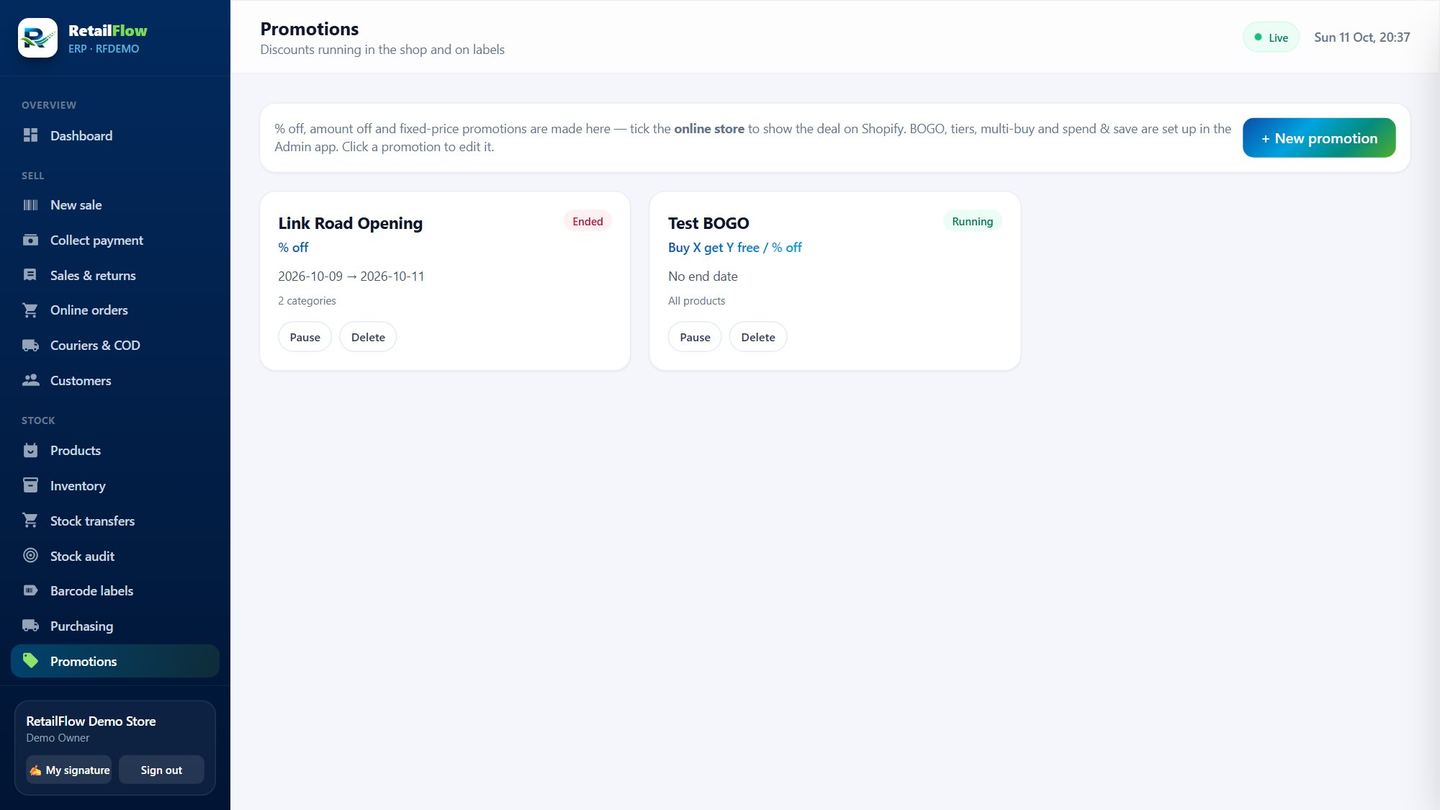Open Dashboard grid icon in sidebar

(x=30, y=136)
